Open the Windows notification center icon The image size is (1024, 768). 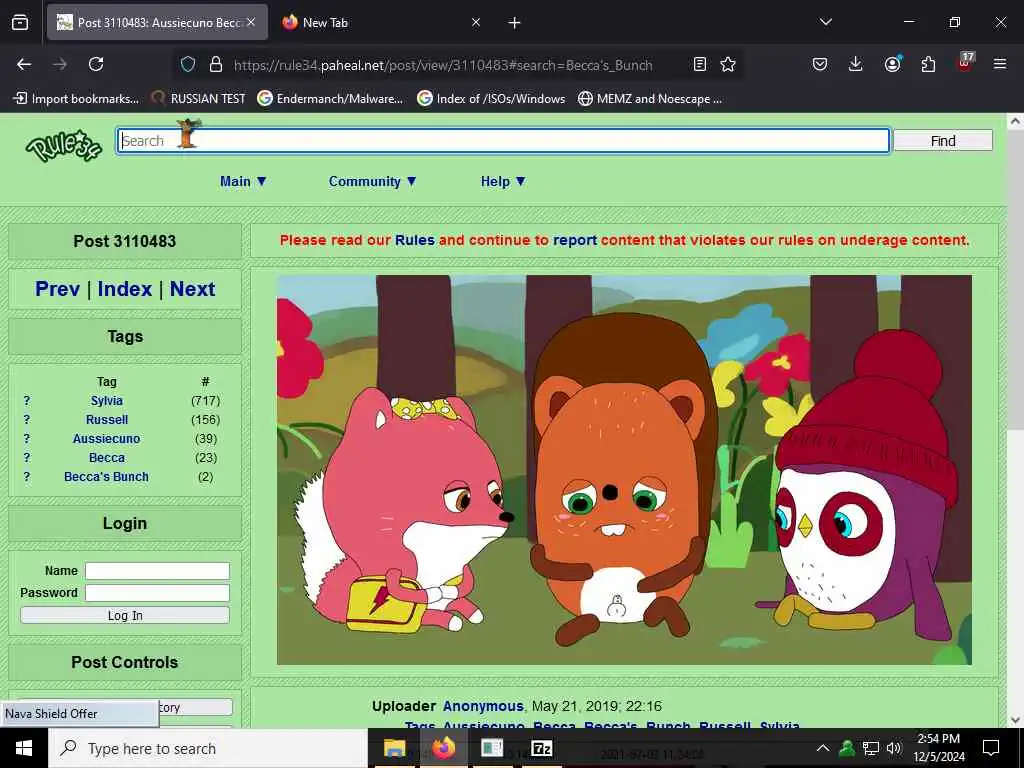click(x=991, y=748)
